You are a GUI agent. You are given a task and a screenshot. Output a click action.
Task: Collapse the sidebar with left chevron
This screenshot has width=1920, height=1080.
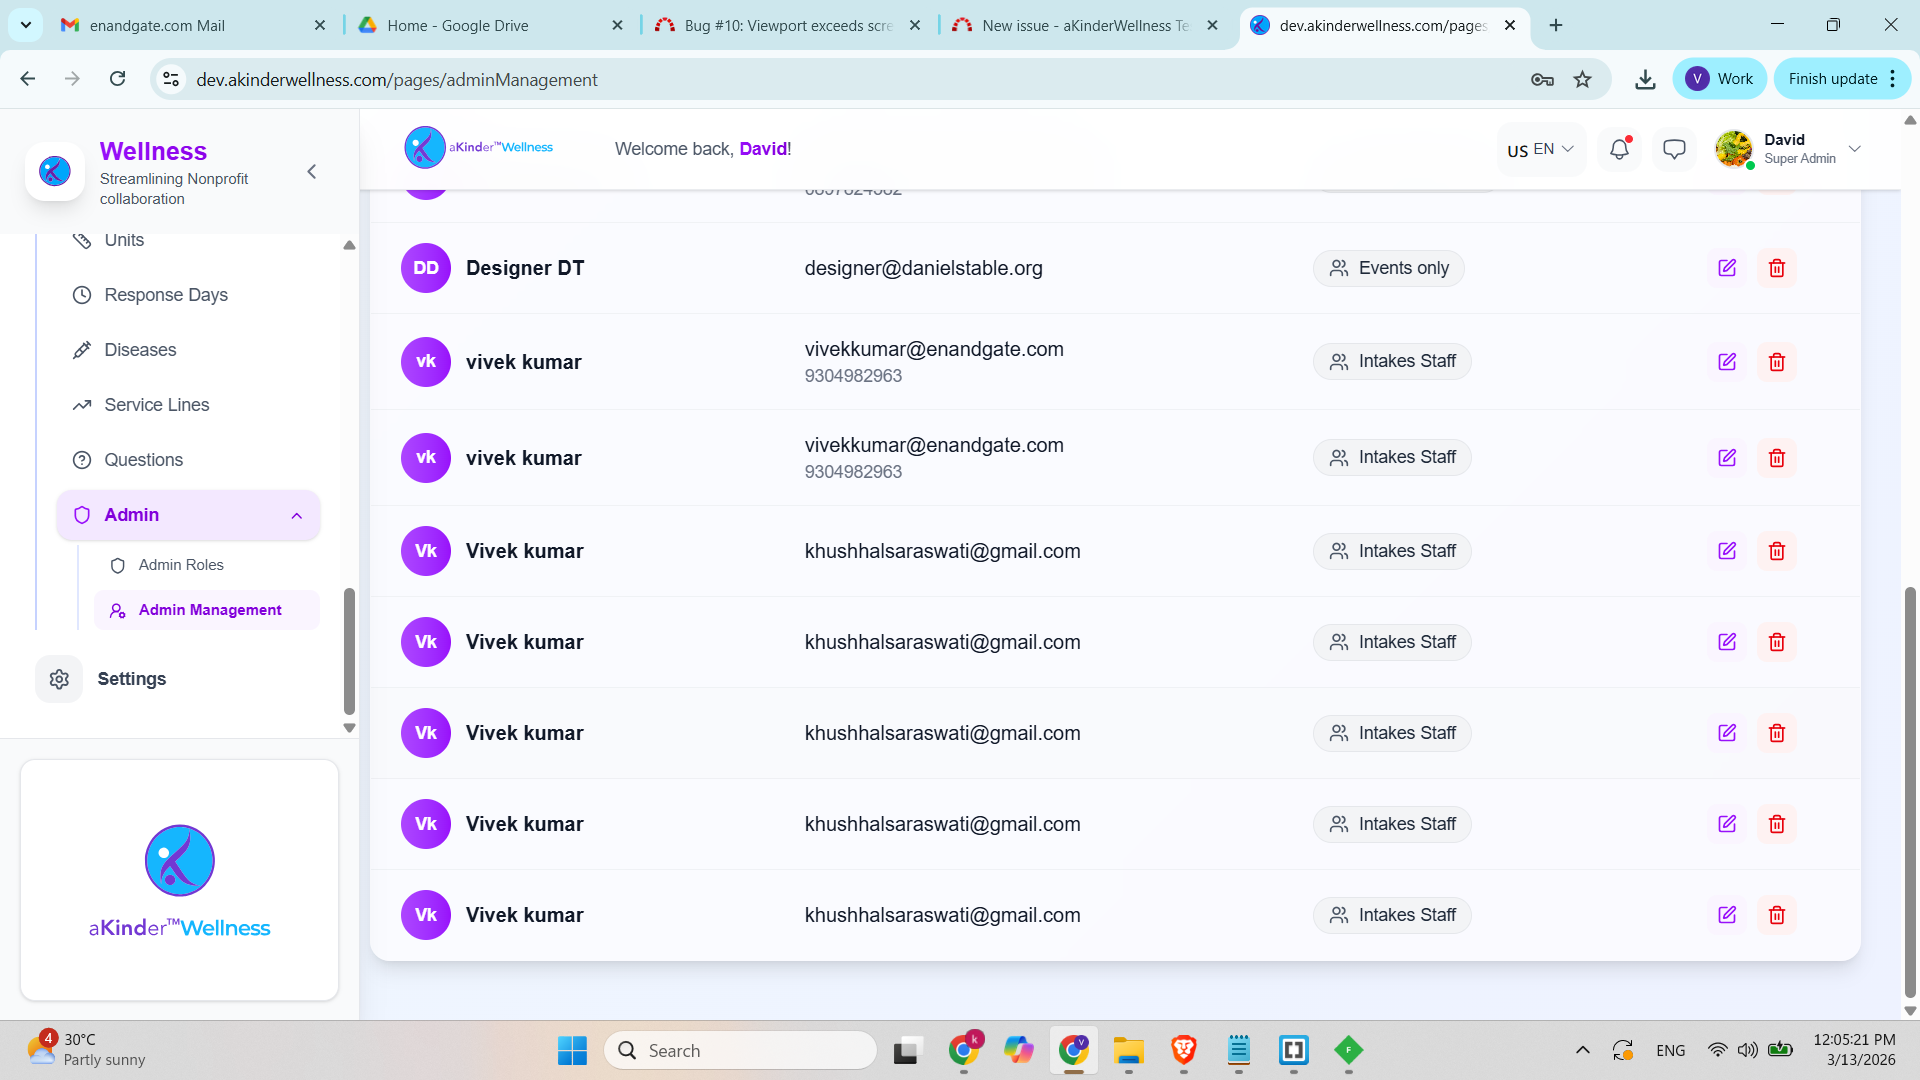[312, 172]
